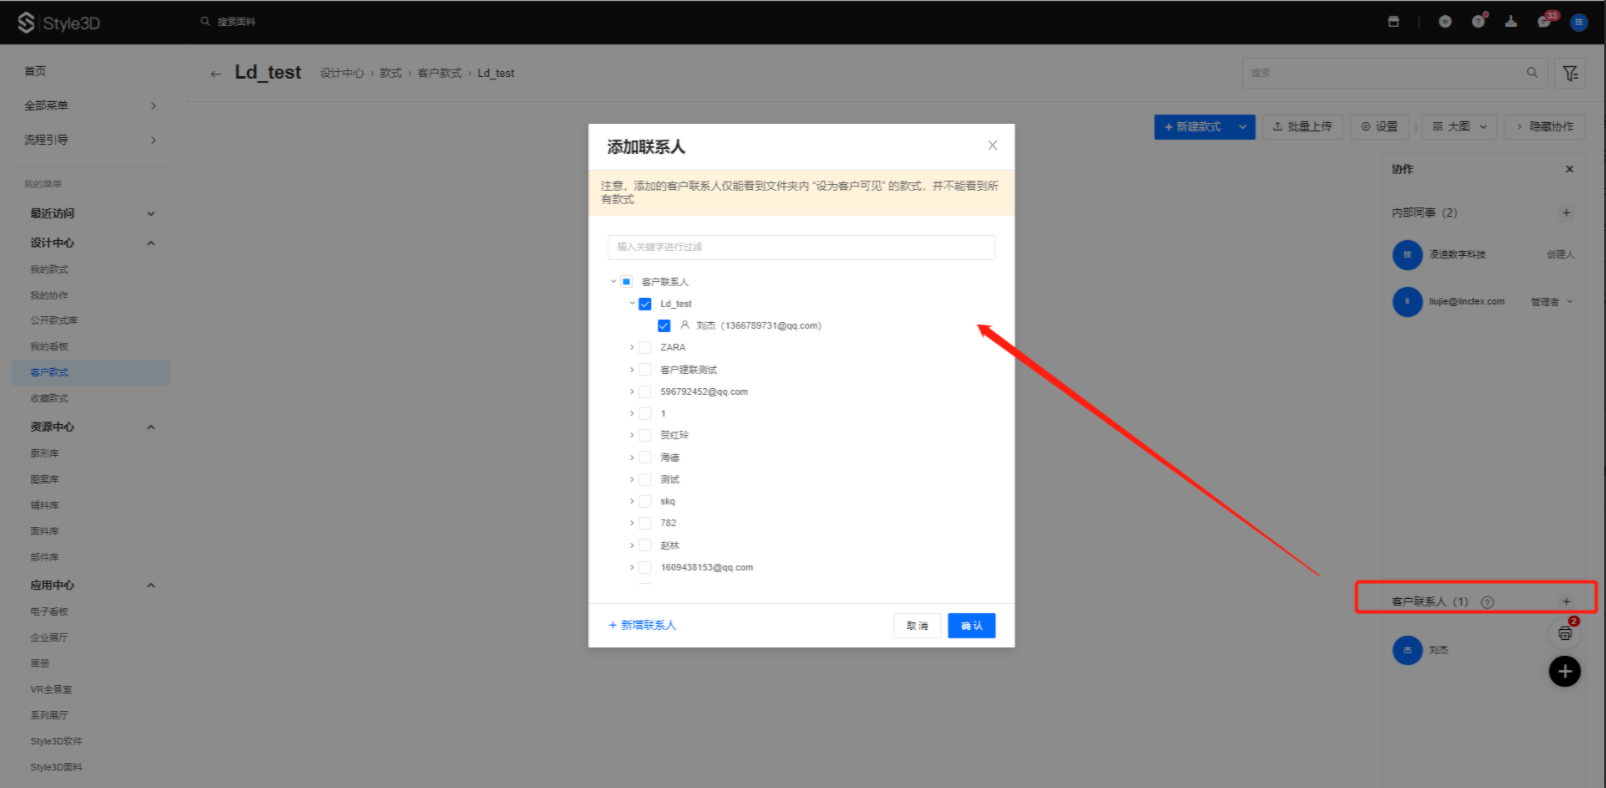This screenshot has height=788, width=1606.
Task: Open the help question mark icon
Action: click(x=1478, y=22)
